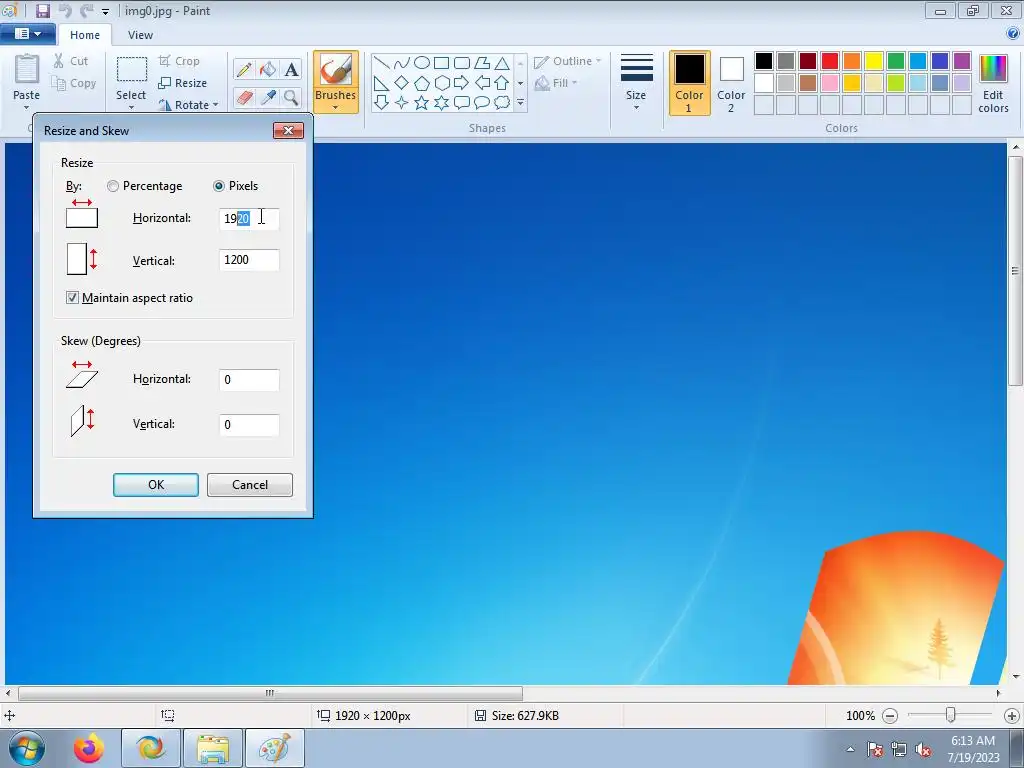Click Cancel in Resize and Skew

coord(250,485)
